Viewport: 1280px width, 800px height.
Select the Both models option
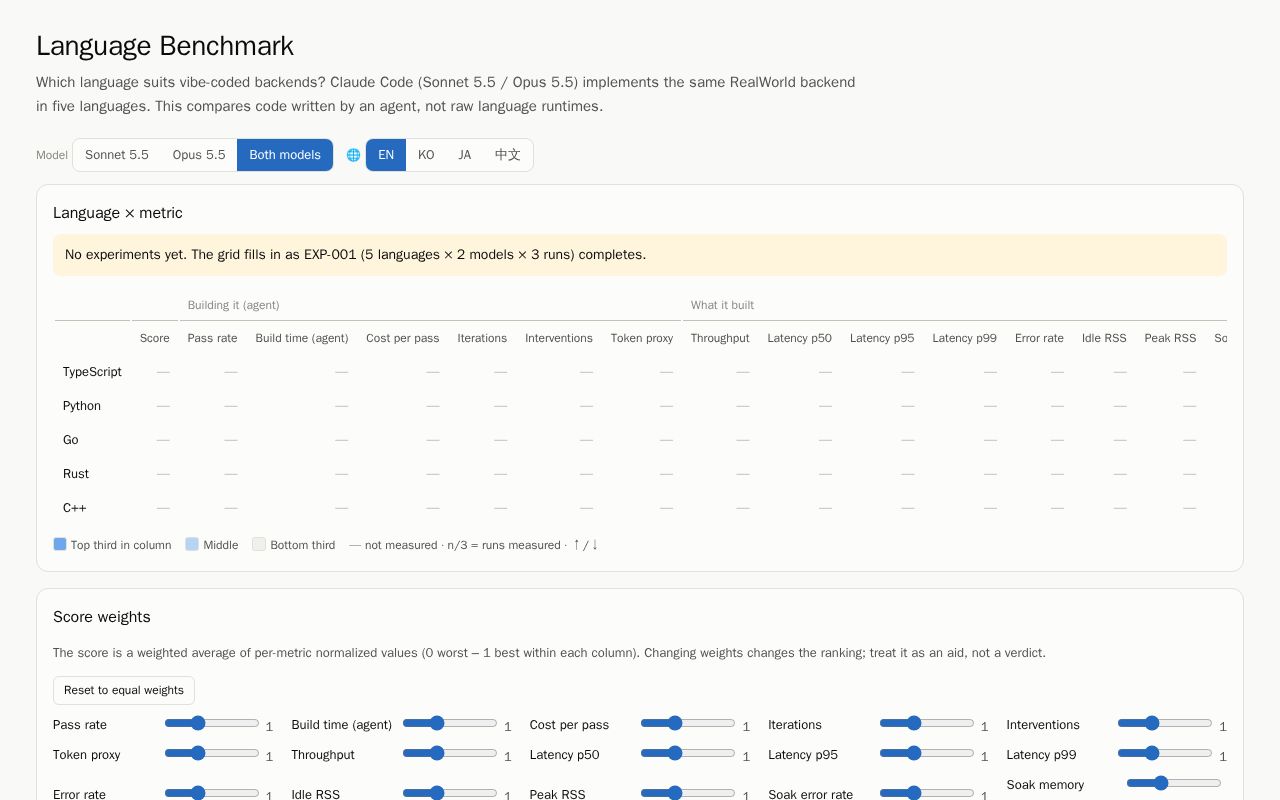tap(285, 155)
